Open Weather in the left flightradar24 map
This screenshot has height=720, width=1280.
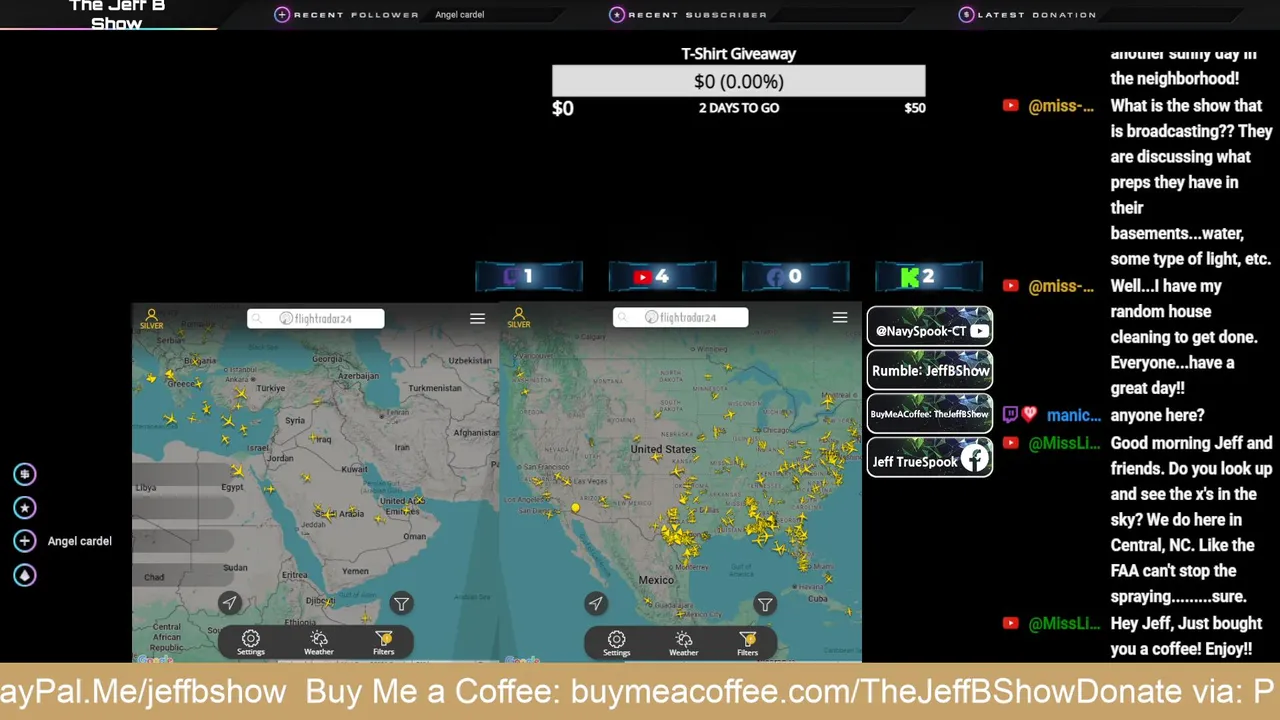pos(319,642)
